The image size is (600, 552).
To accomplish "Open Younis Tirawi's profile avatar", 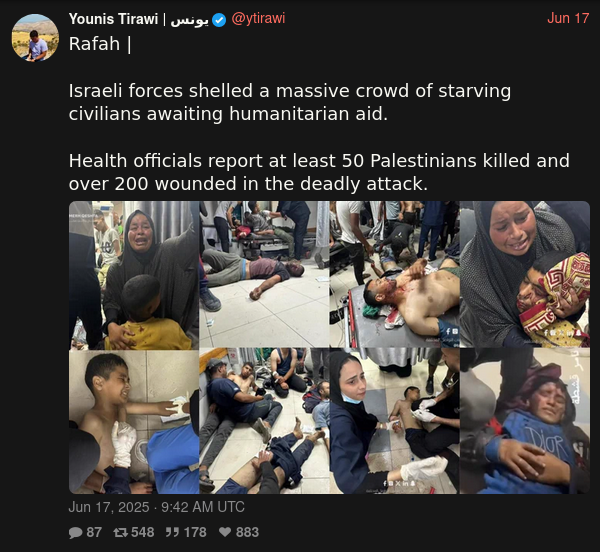I will pyautogui.click(x=35, y=38).
